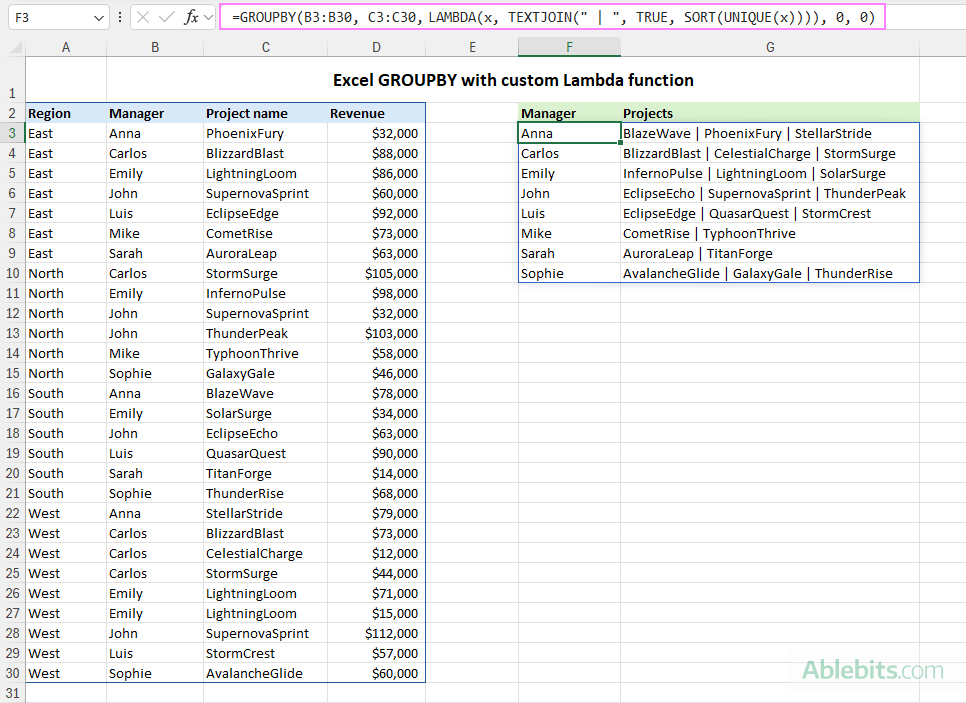Image resolution: width=966 pixels, height=703 pixels.
Task: Click 'AvalancheGlide | GalaxyGale | ThunderRise' cell
Action: 770,273
